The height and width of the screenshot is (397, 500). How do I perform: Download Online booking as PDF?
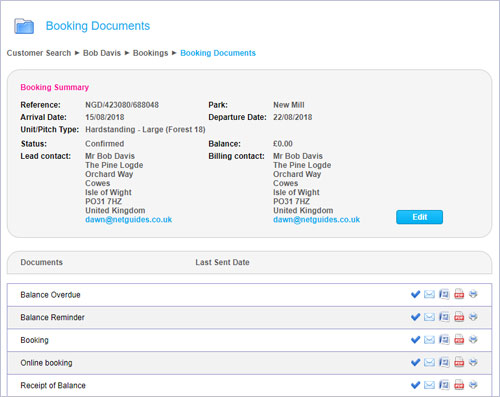[459, 362]
